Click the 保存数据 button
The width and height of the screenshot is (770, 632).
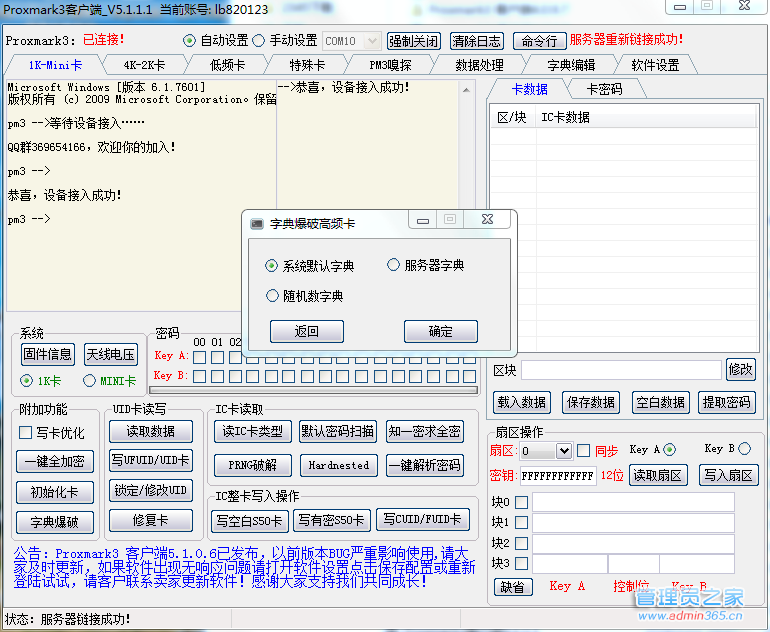click(x=591, y=403)
